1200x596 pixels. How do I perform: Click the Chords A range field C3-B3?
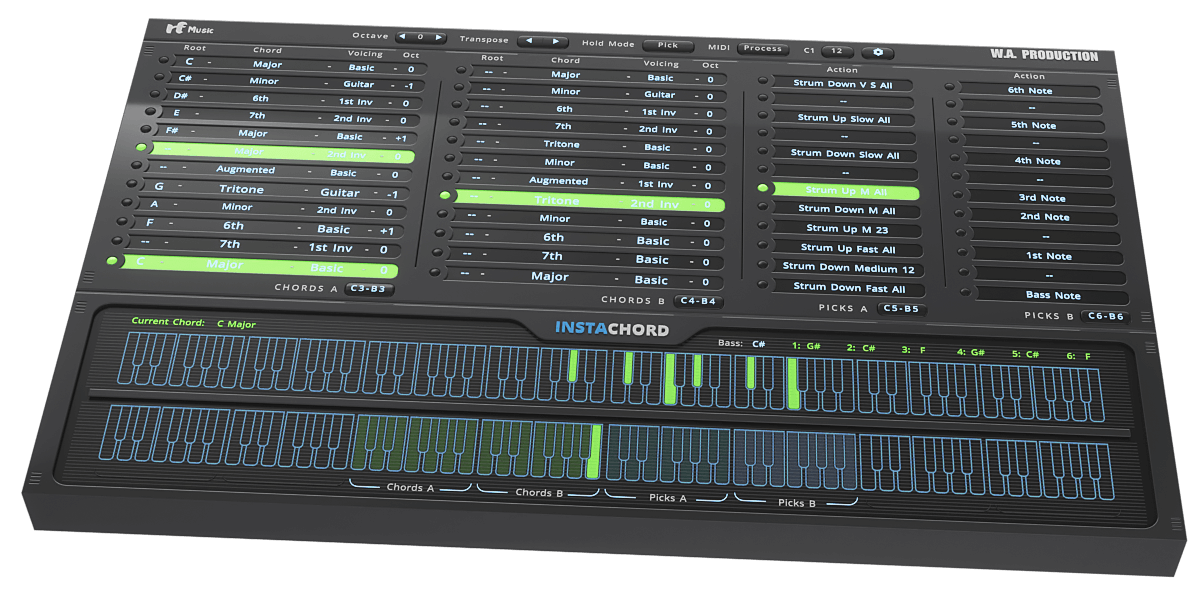pos(369,289)
